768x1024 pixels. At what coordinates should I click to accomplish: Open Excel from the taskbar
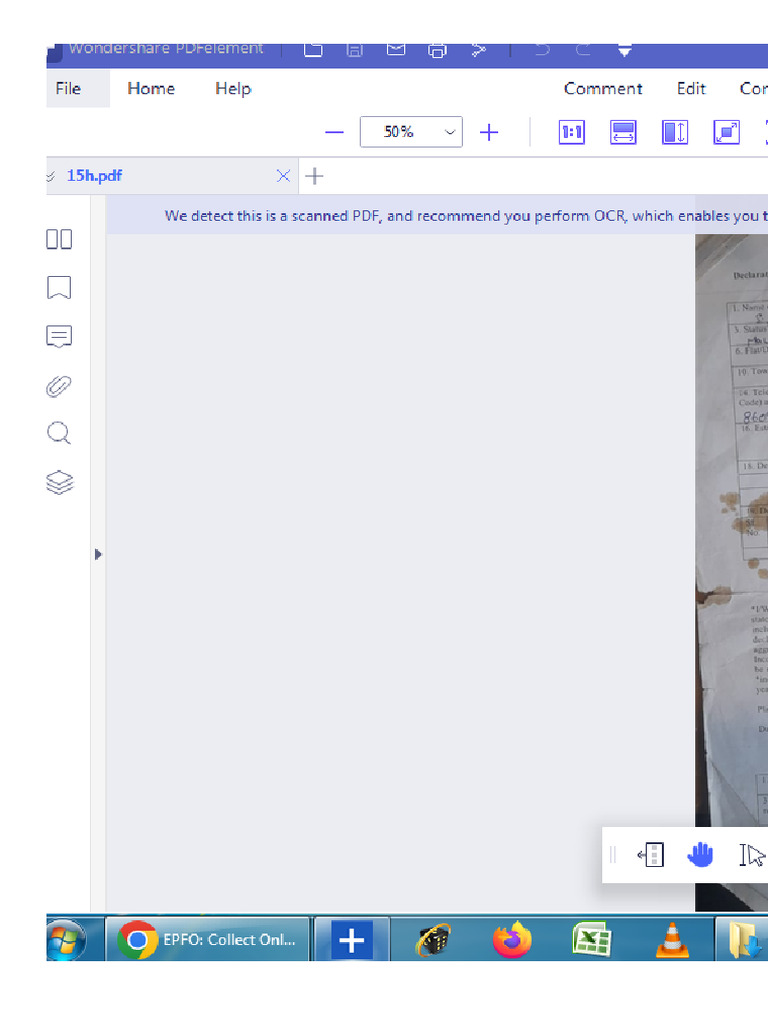click(592, 940)
